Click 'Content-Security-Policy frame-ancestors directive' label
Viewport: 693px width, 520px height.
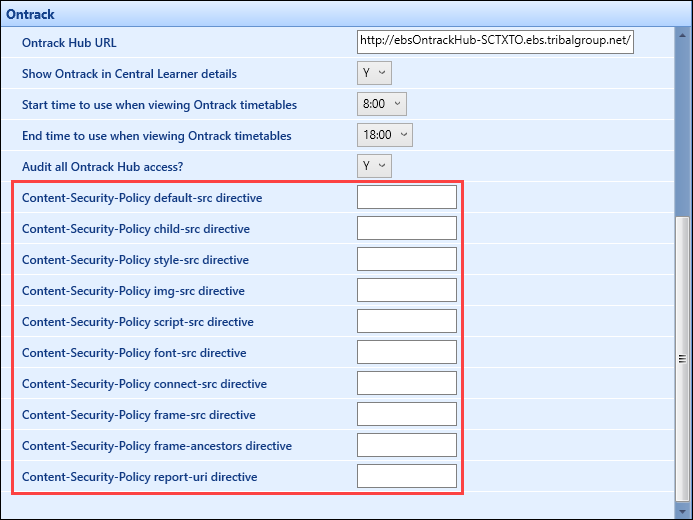tap(157, 446)
